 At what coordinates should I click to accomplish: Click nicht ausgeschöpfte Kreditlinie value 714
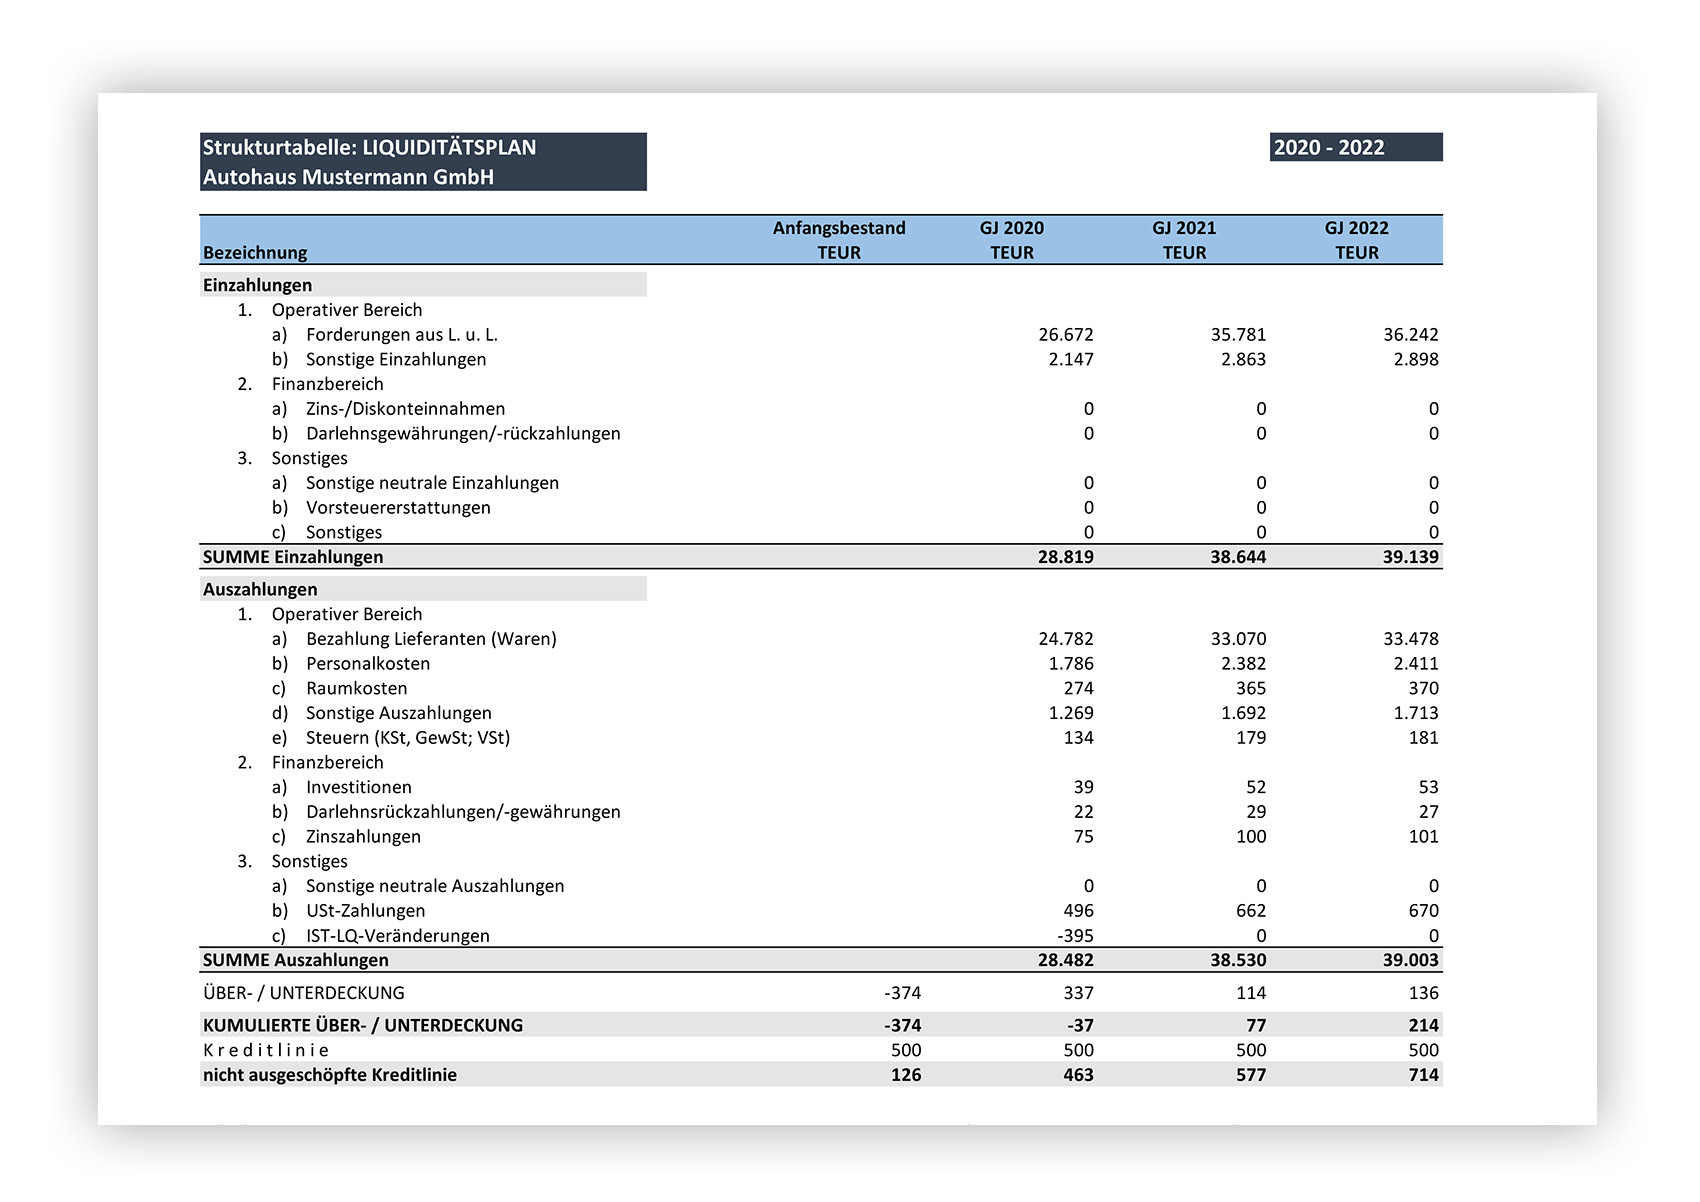[x=1423, y=1075]
